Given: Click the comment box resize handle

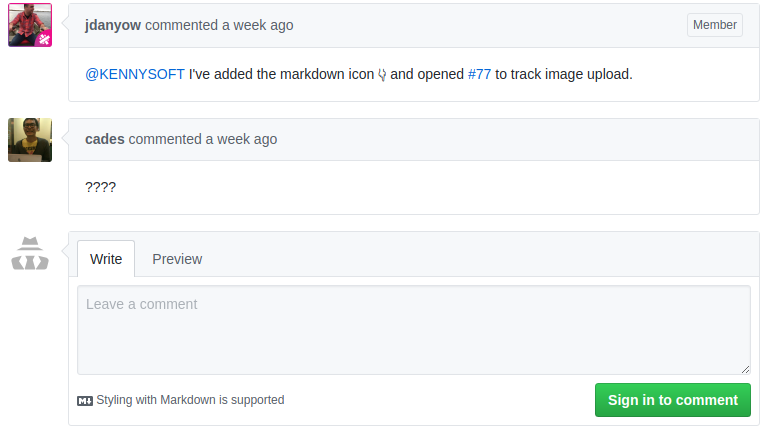Looking at the screenshot, I should pos(745,369).
